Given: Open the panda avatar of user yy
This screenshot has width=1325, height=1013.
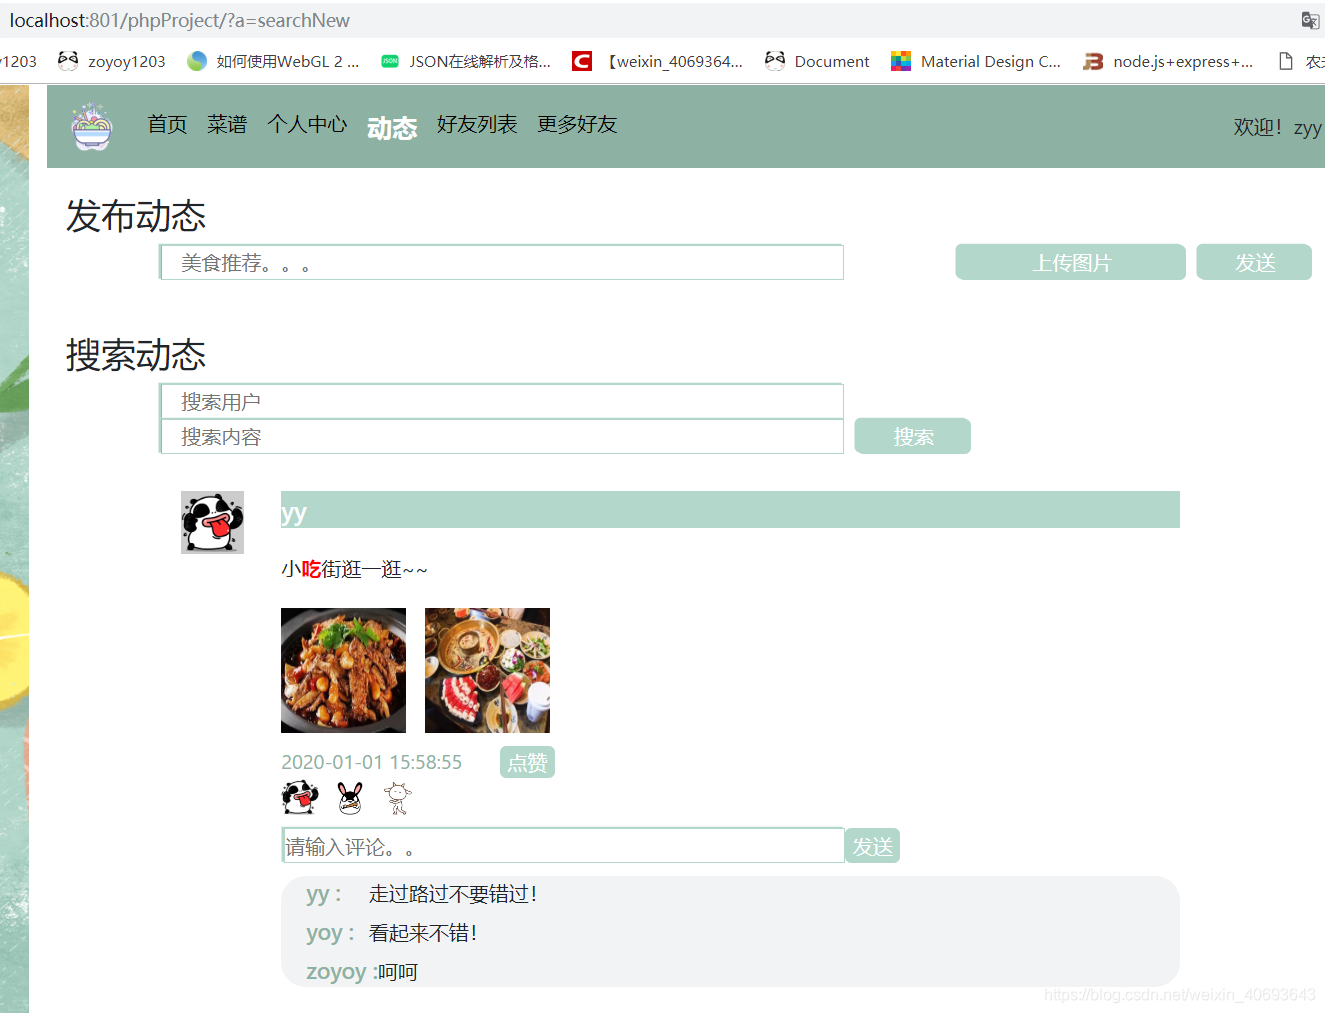Looking at the screenshot, I should point(212,522).
